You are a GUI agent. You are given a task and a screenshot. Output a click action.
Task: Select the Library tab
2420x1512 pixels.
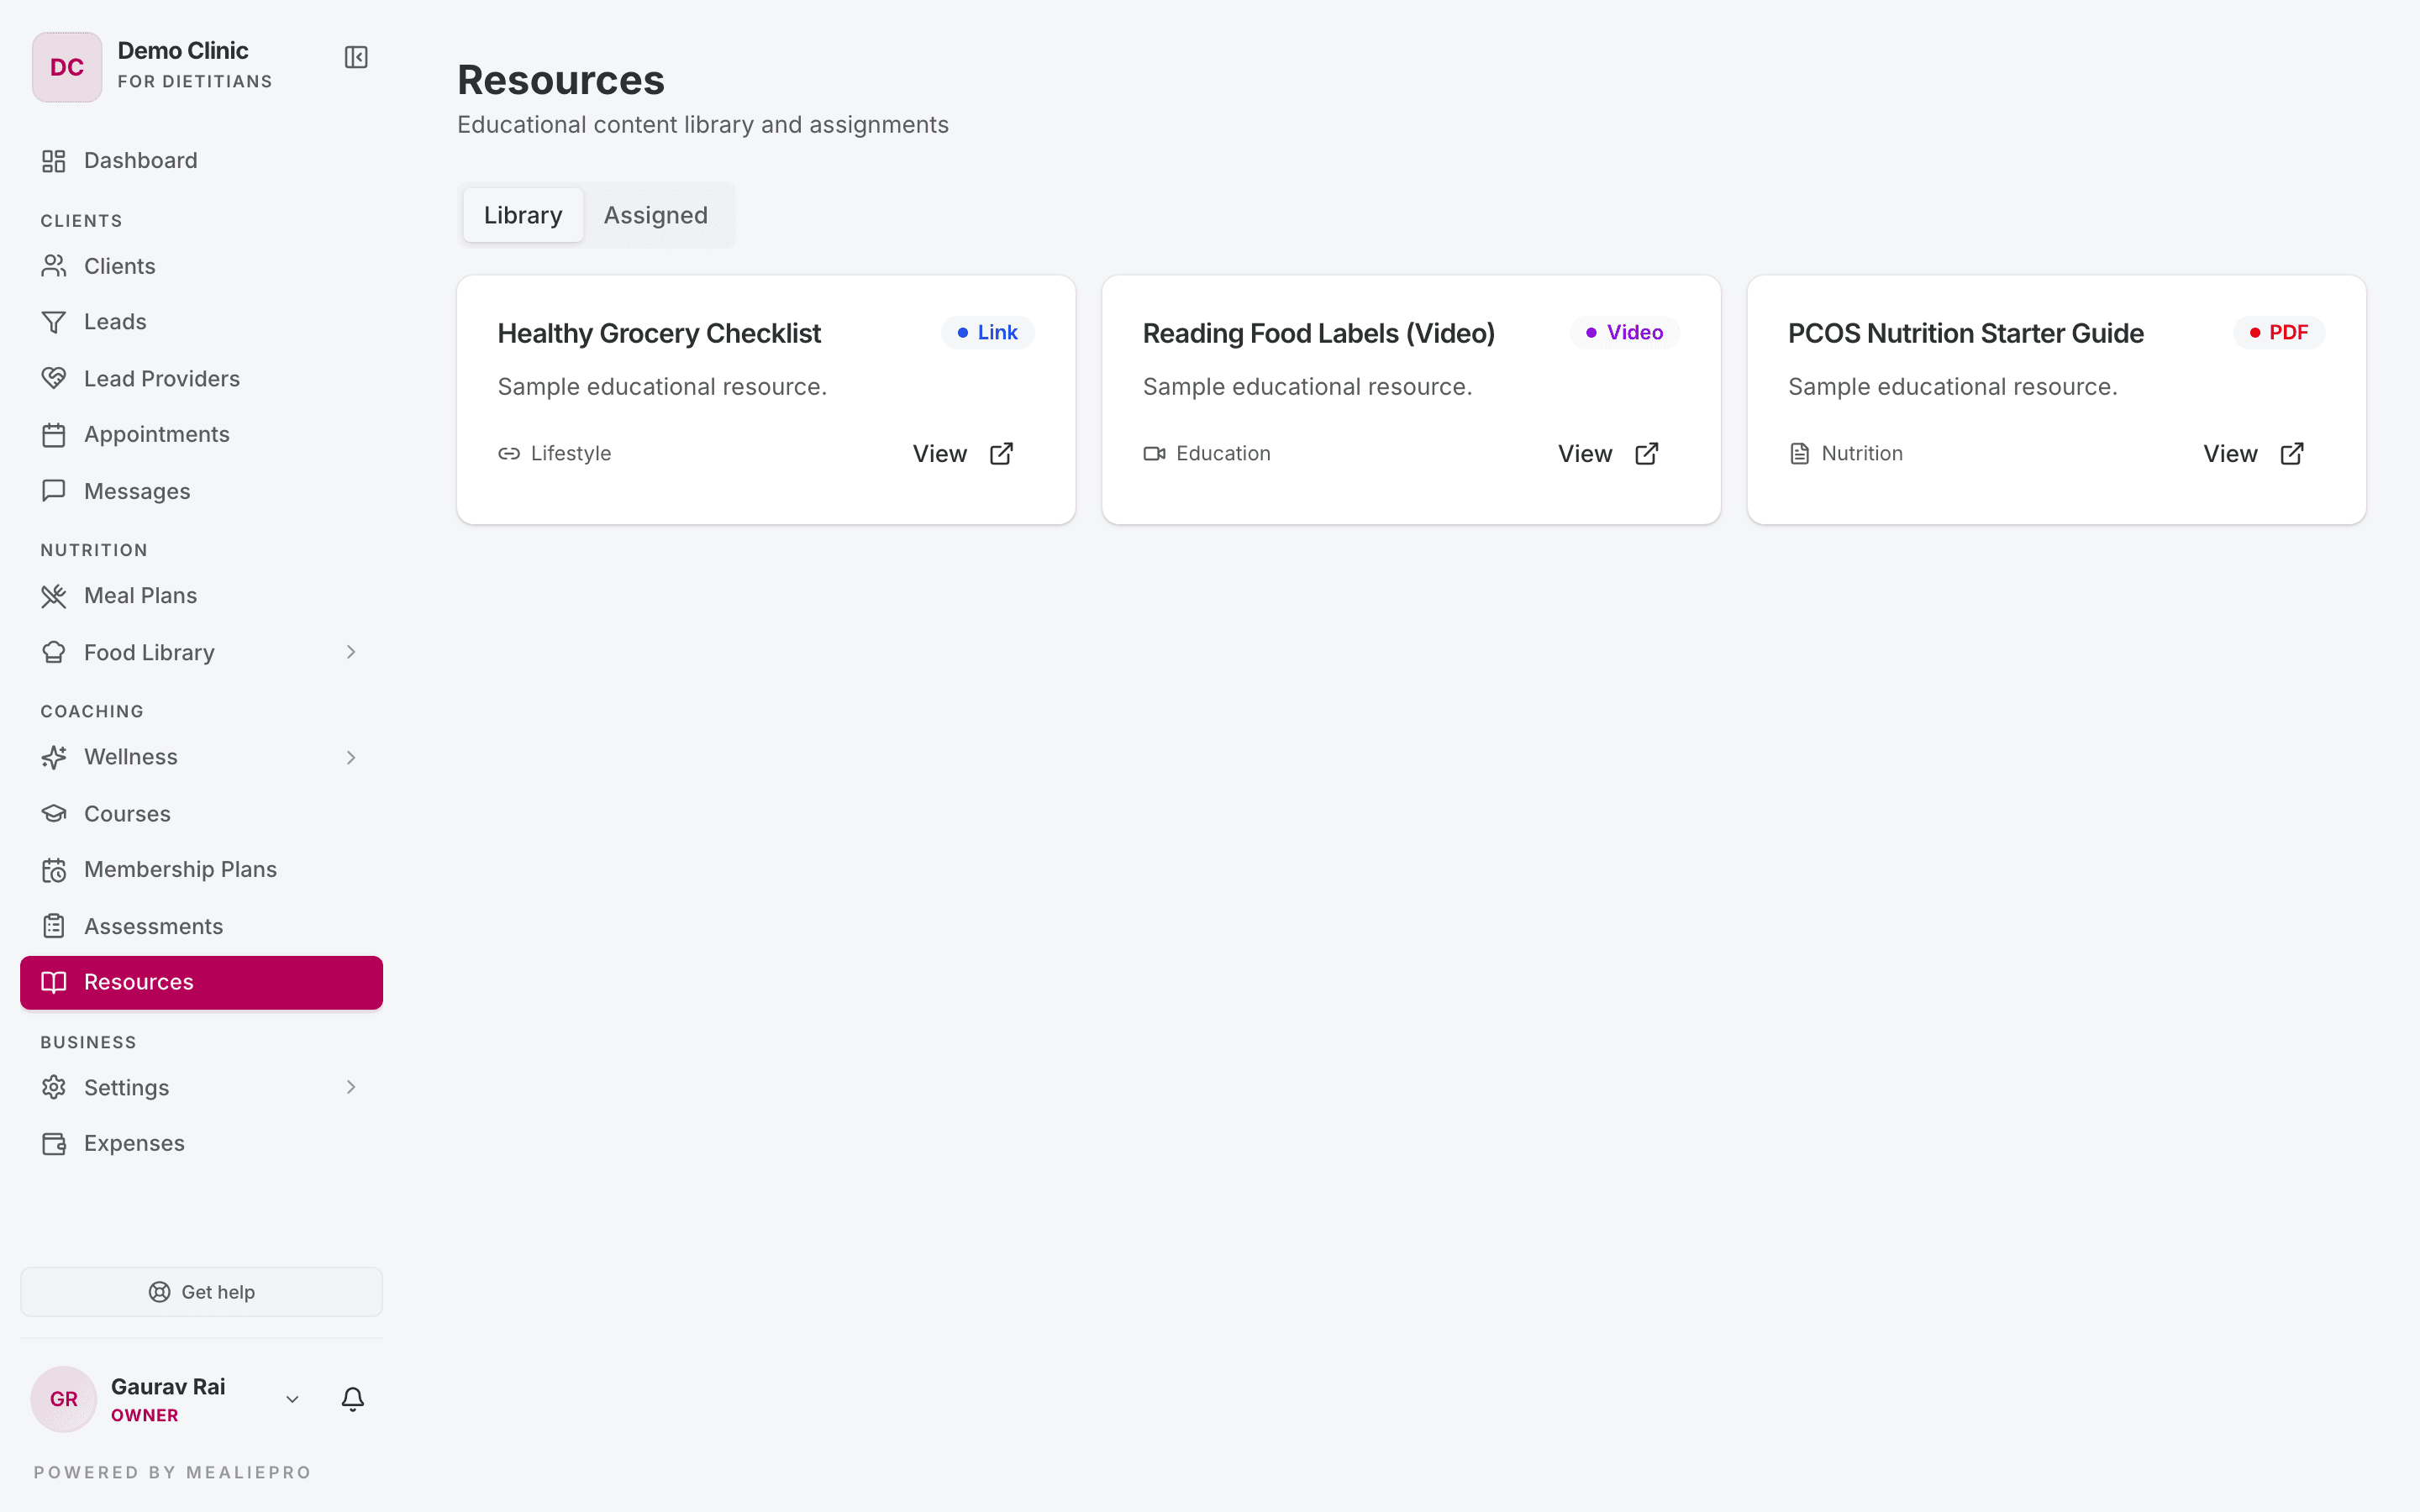[523, 215]
